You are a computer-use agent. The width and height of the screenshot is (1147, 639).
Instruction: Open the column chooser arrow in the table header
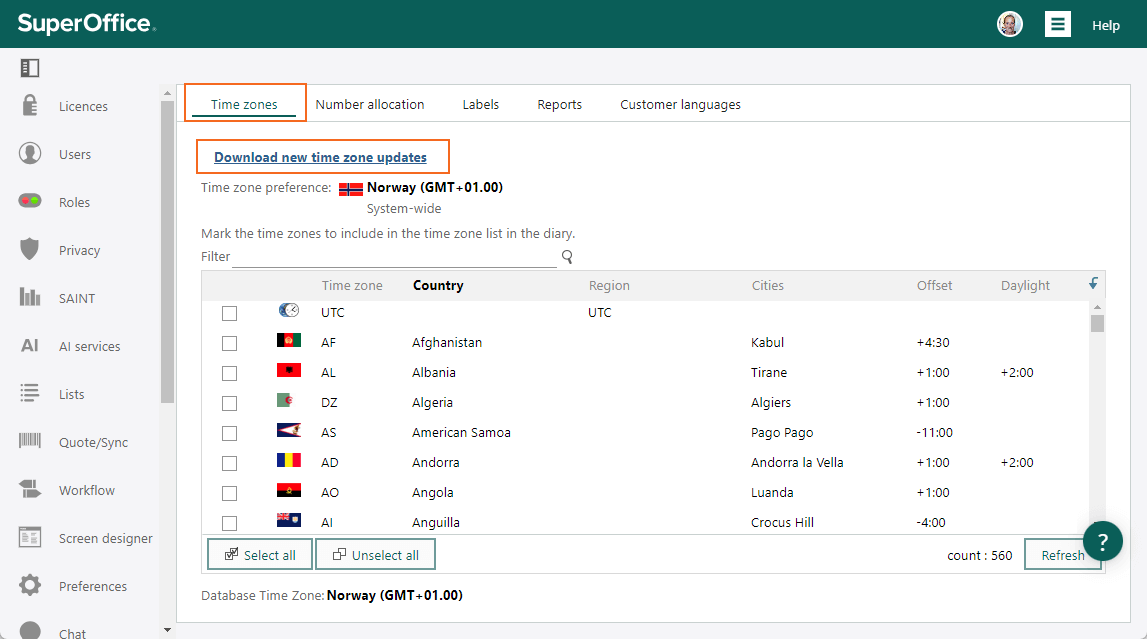coord(1093,284)
